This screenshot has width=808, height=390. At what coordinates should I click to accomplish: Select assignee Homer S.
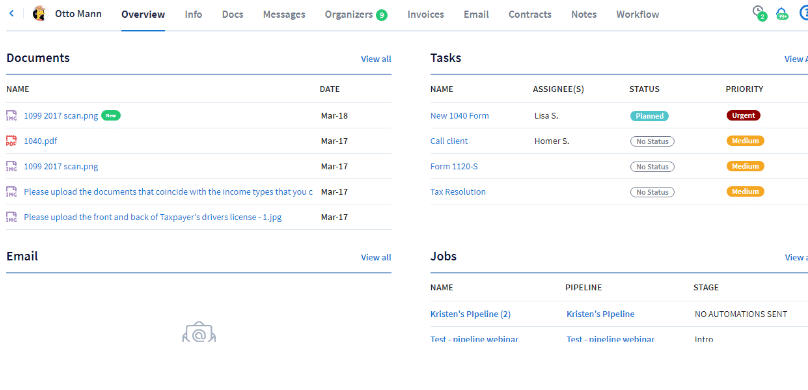click(x=552, y=141)
